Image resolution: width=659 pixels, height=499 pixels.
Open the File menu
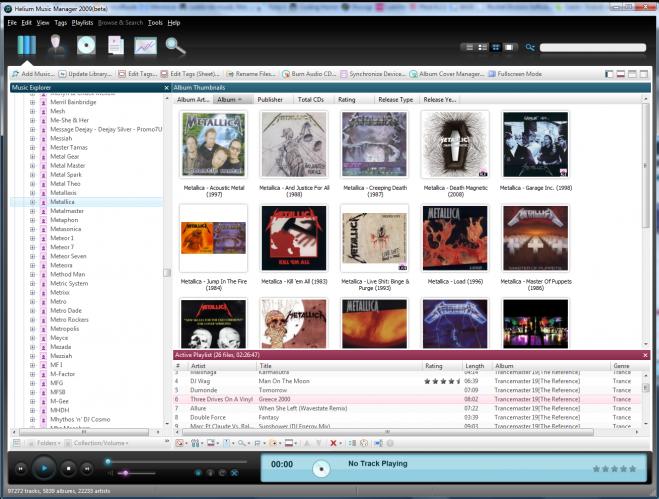pyautogui.click(x=12, y=23)
